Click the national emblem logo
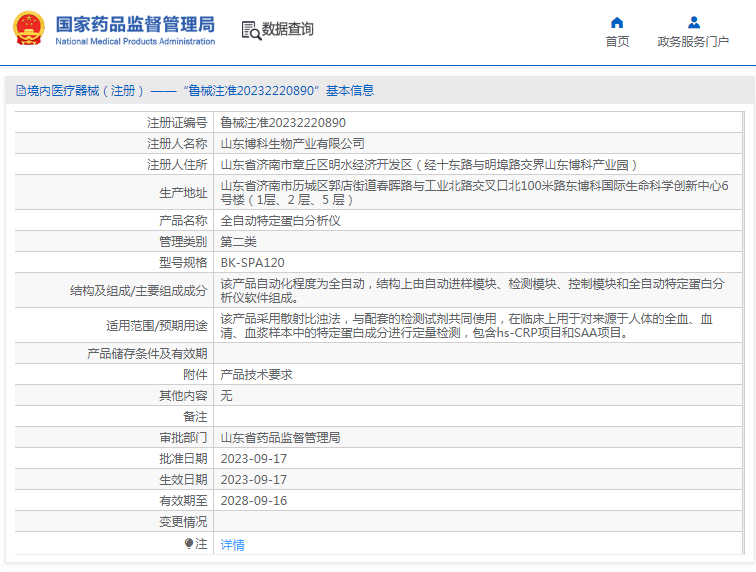The image size is (756, 572). [x=29, y=28]
